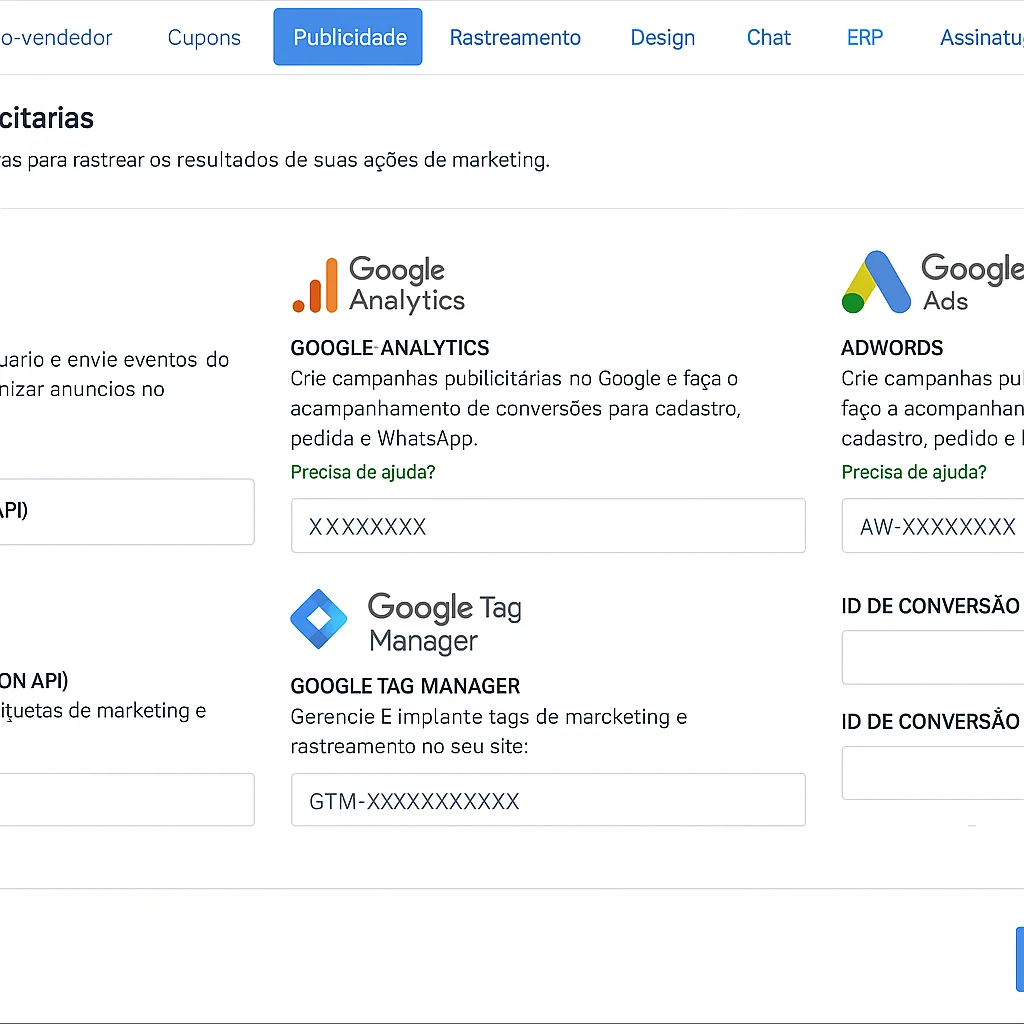The image size is (1024, 1024).
Task: Click the Tag Manager description text
Action: 488,731
